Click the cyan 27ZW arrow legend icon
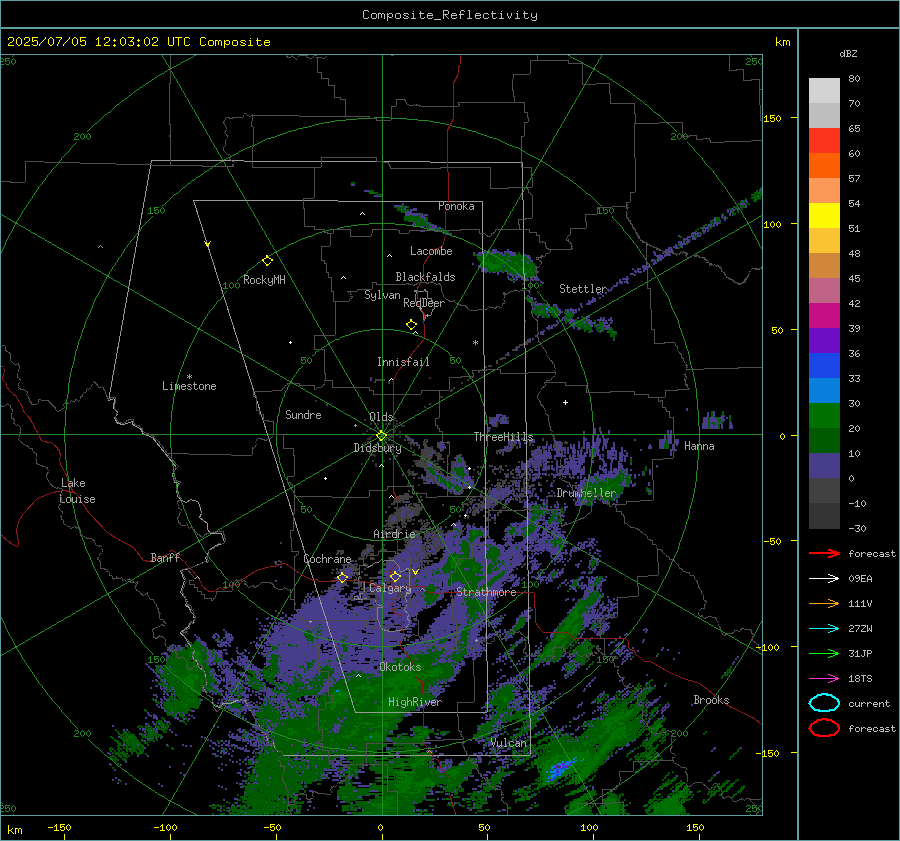This screenshot has height=841, width=900. [824, 629]
